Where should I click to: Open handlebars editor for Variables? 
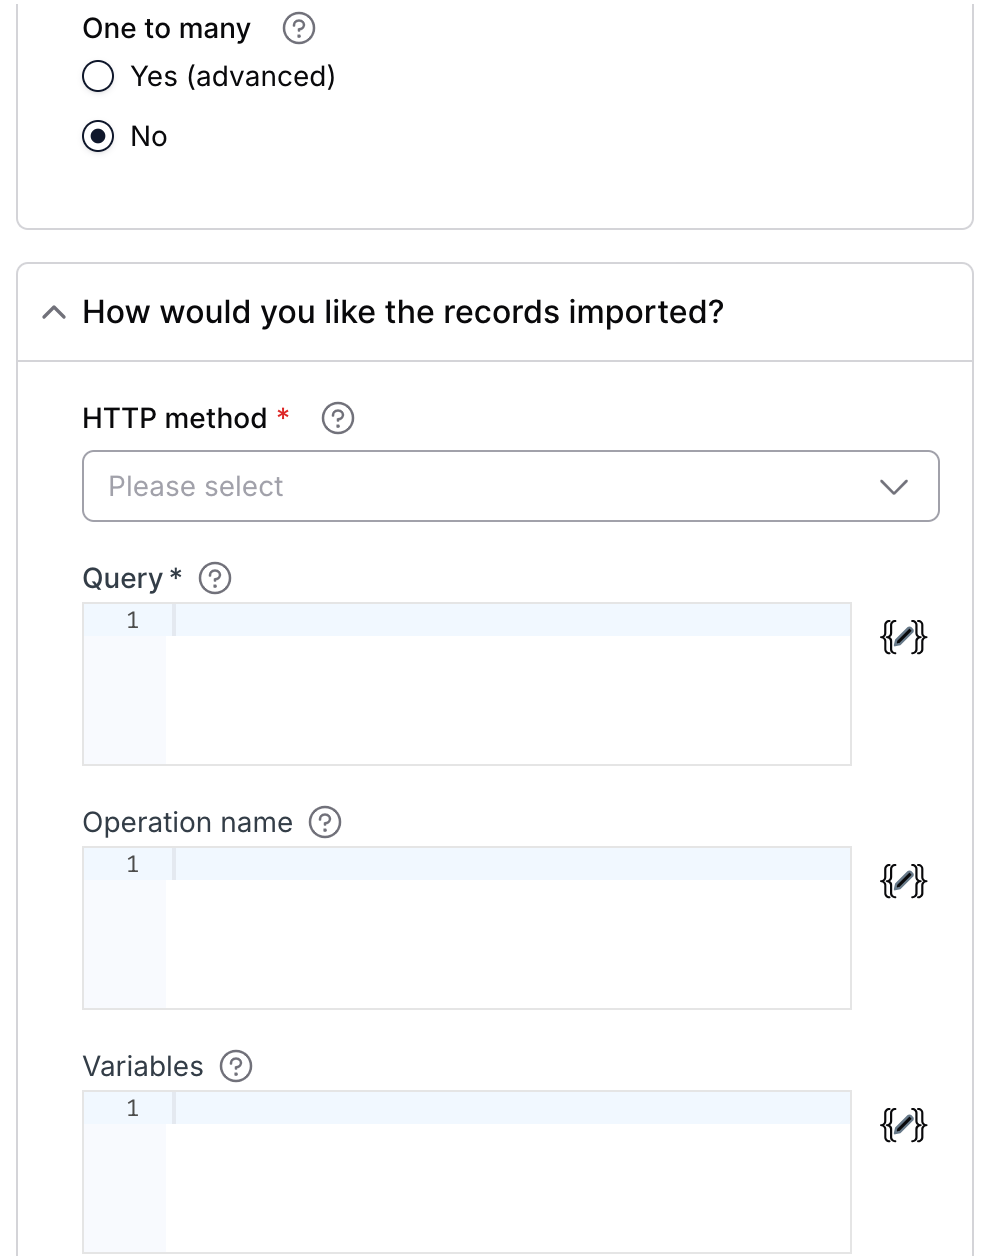click(x=903, y=1125)
